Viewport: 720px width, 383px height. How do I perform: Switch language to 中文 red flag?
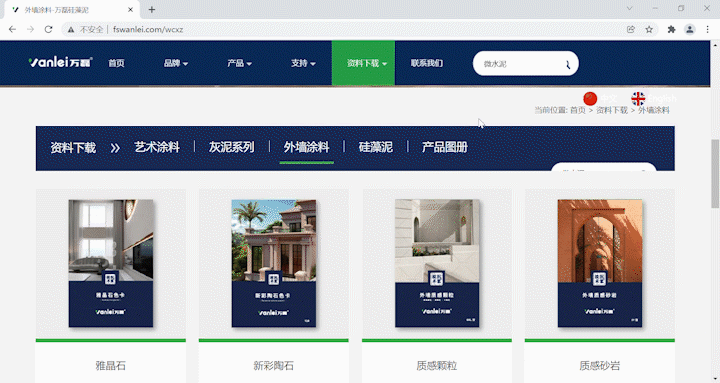pos(600,98)
